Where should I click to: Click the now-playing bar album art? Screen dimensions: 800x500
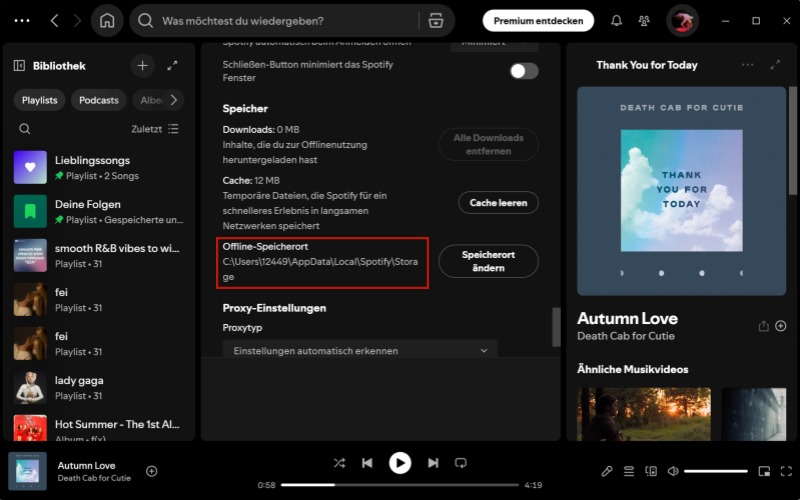[x=28, y=471]
